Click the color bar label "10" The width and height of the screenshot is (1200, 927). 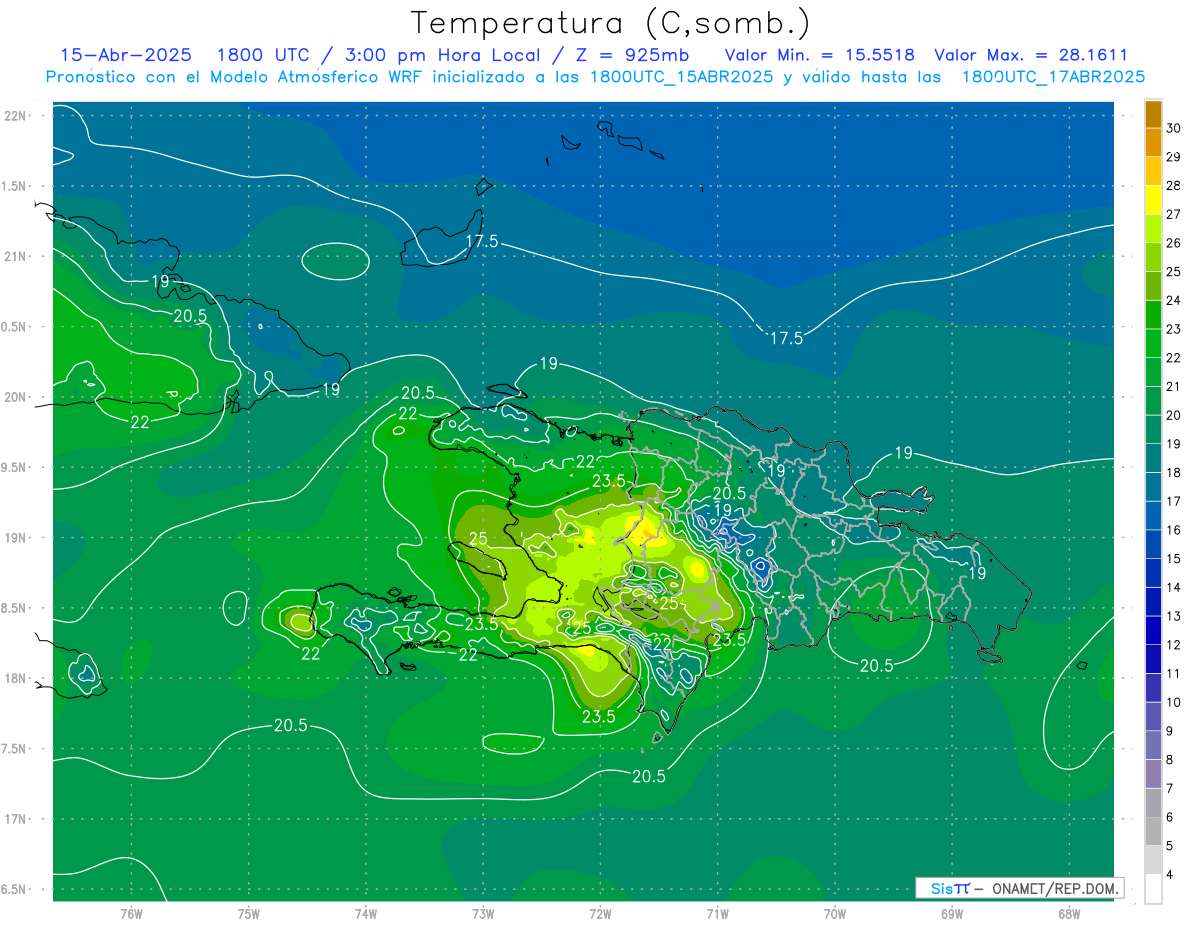point(1175,703)
